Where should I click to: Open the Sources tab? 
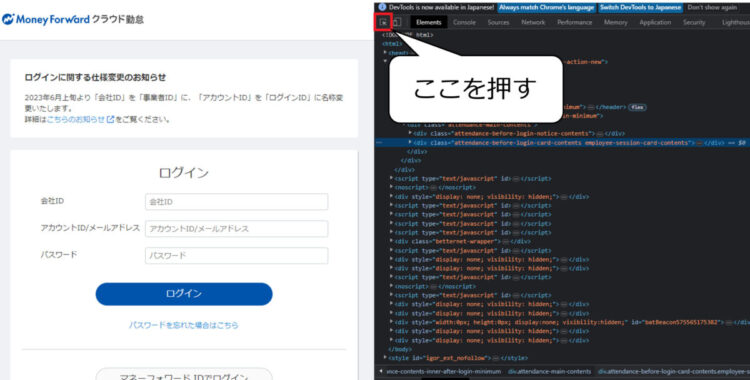tap(498, 22)
